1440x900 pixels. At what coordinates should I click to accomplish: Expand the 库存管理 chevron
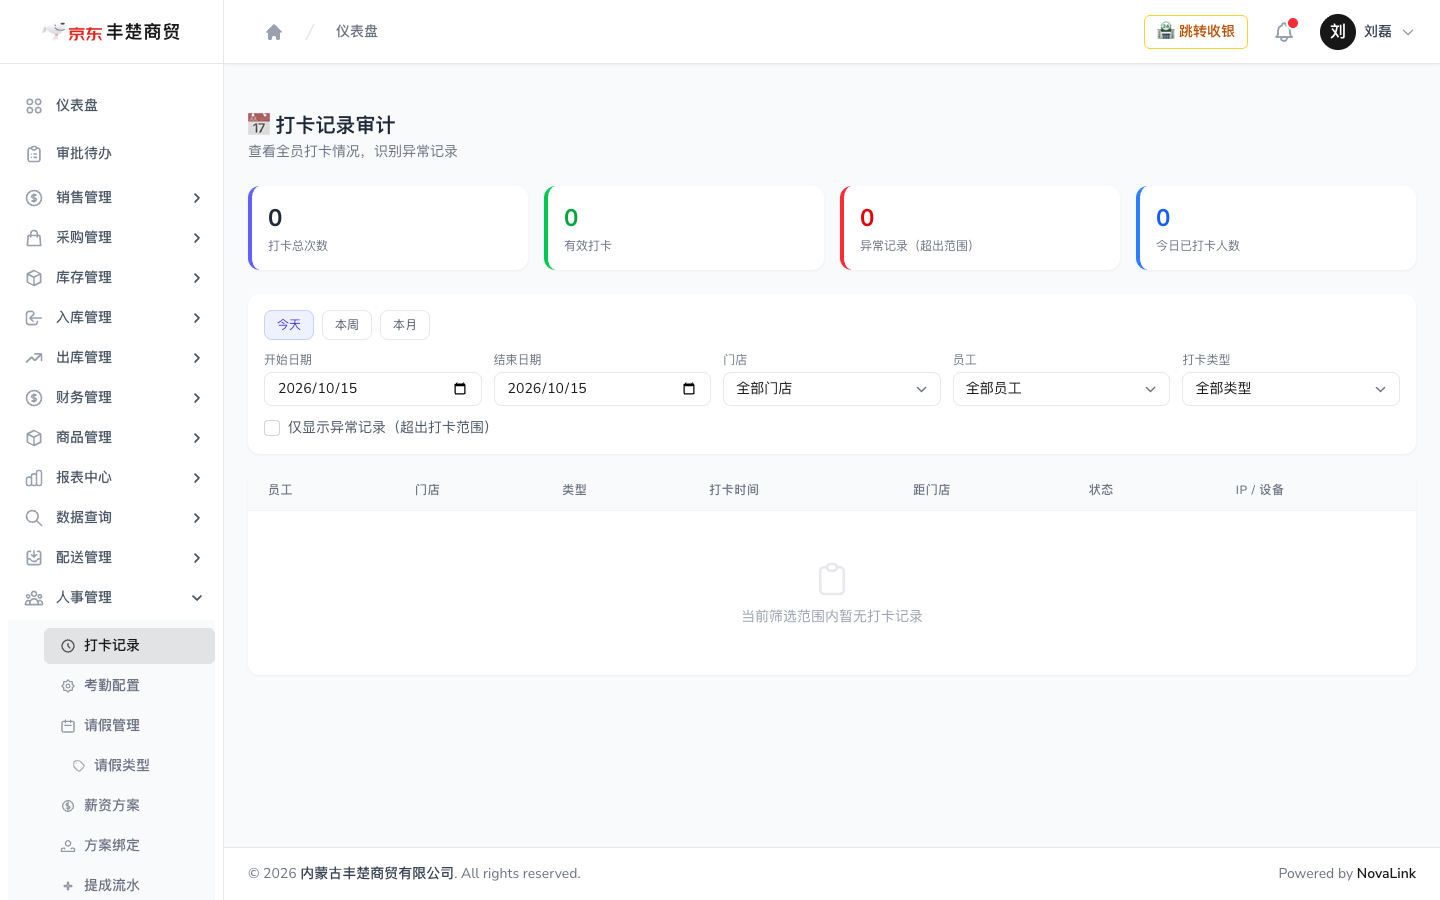point(197,278)
